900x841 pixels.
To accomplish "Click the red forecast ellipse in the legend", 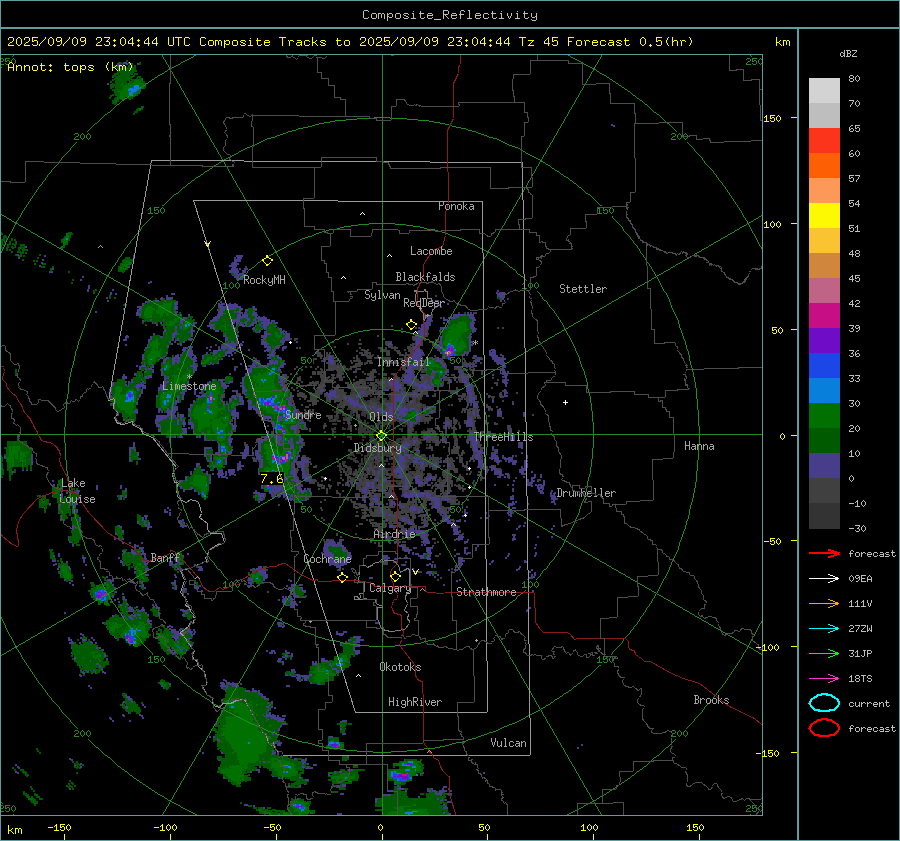I will (824, 728).
